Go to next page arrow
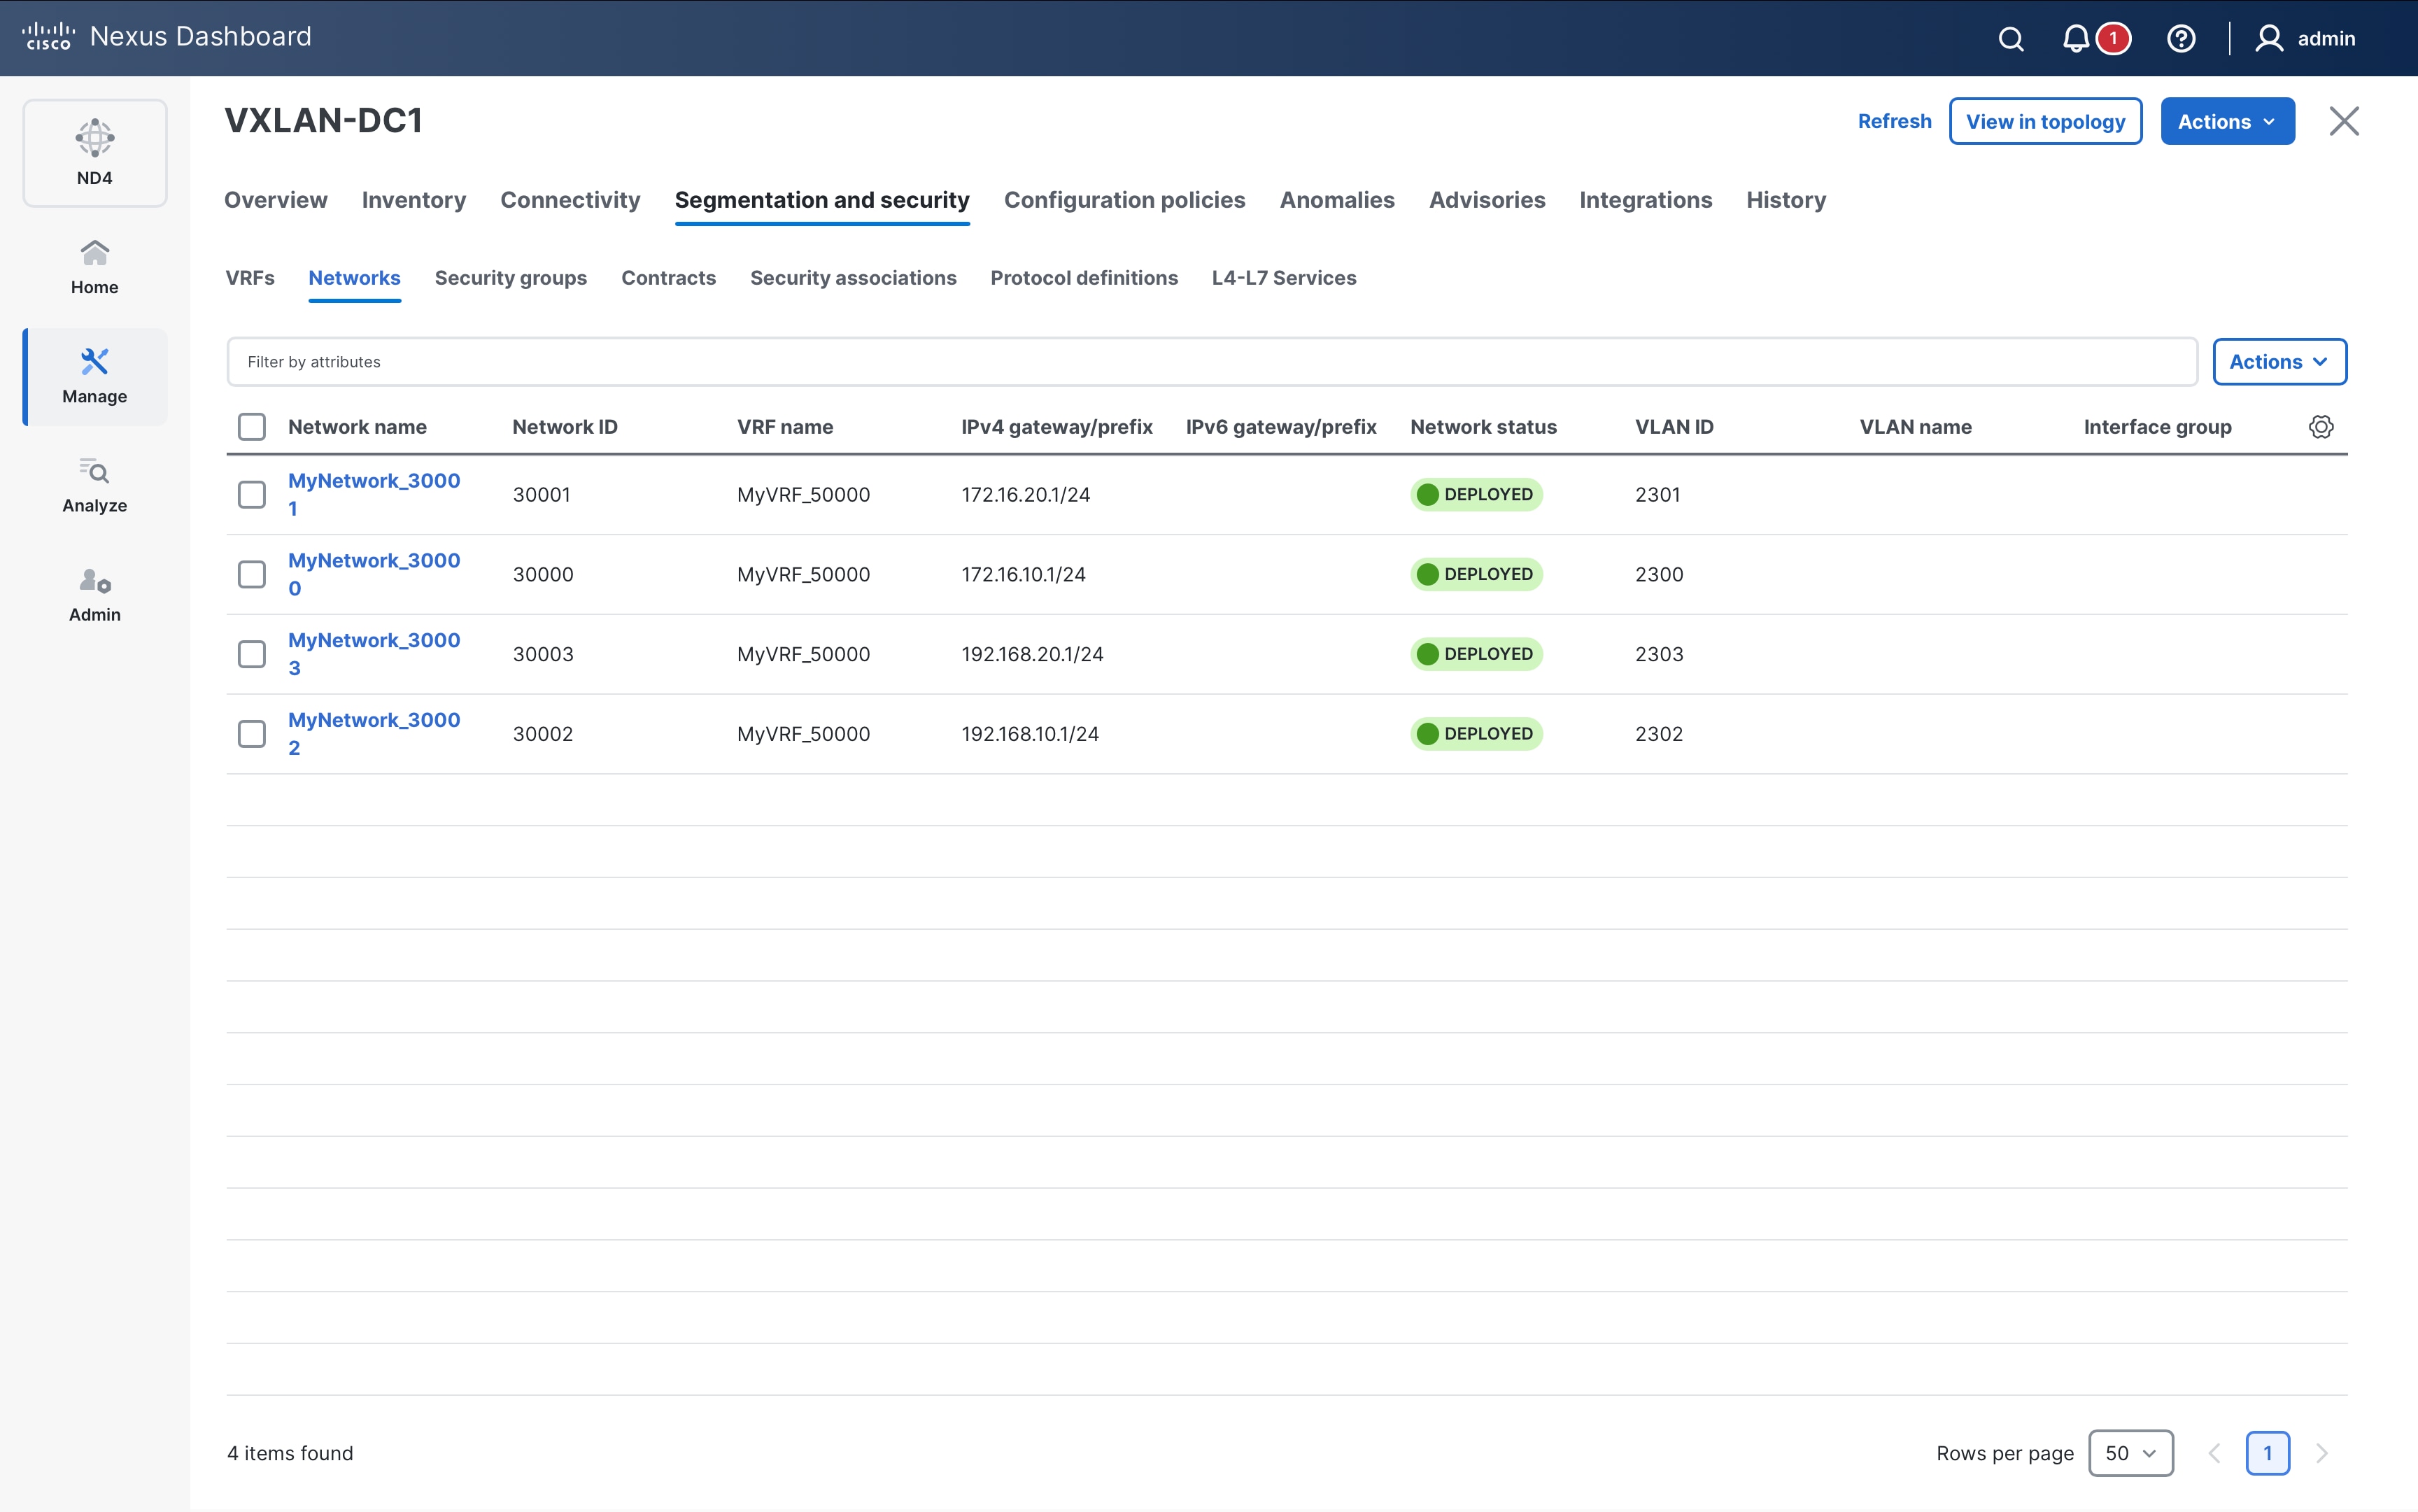Screen dimensions: 2418x1512 2322,1453
